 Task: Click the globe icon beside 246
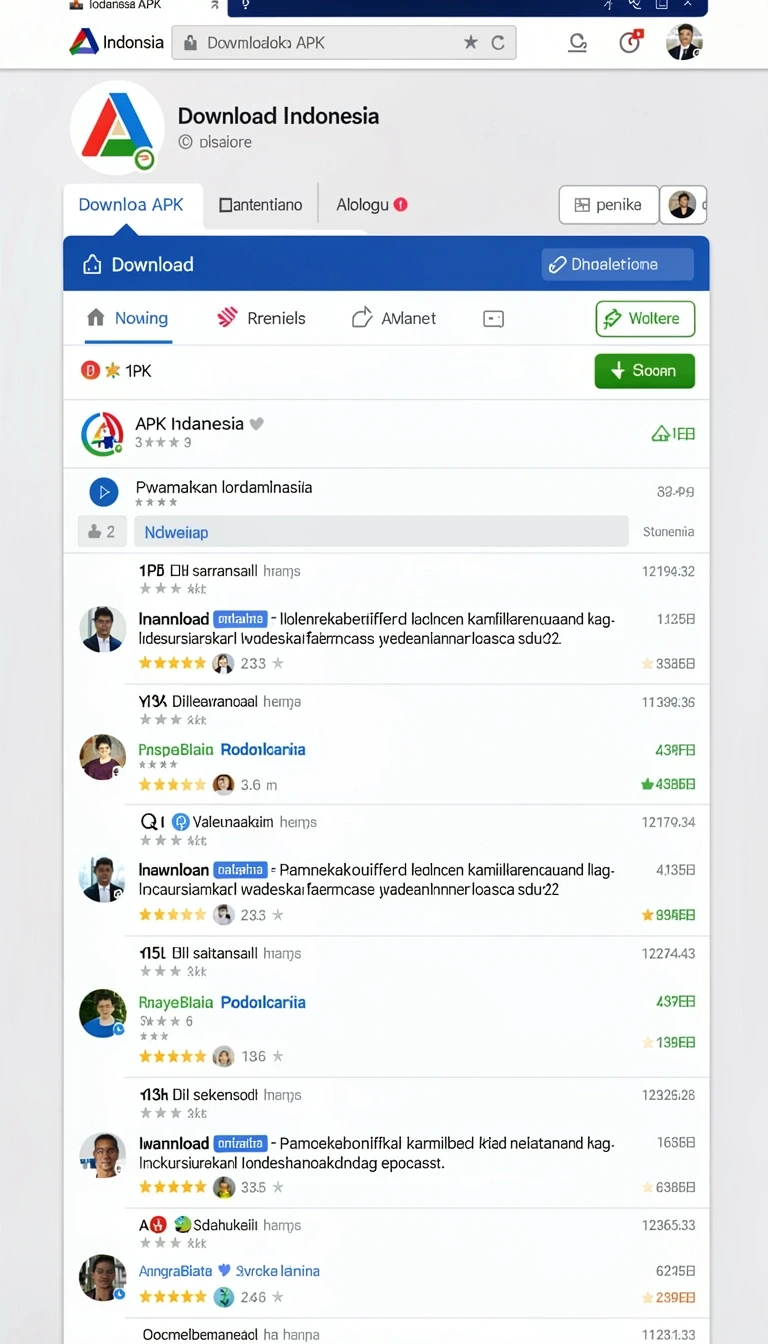223,1297
